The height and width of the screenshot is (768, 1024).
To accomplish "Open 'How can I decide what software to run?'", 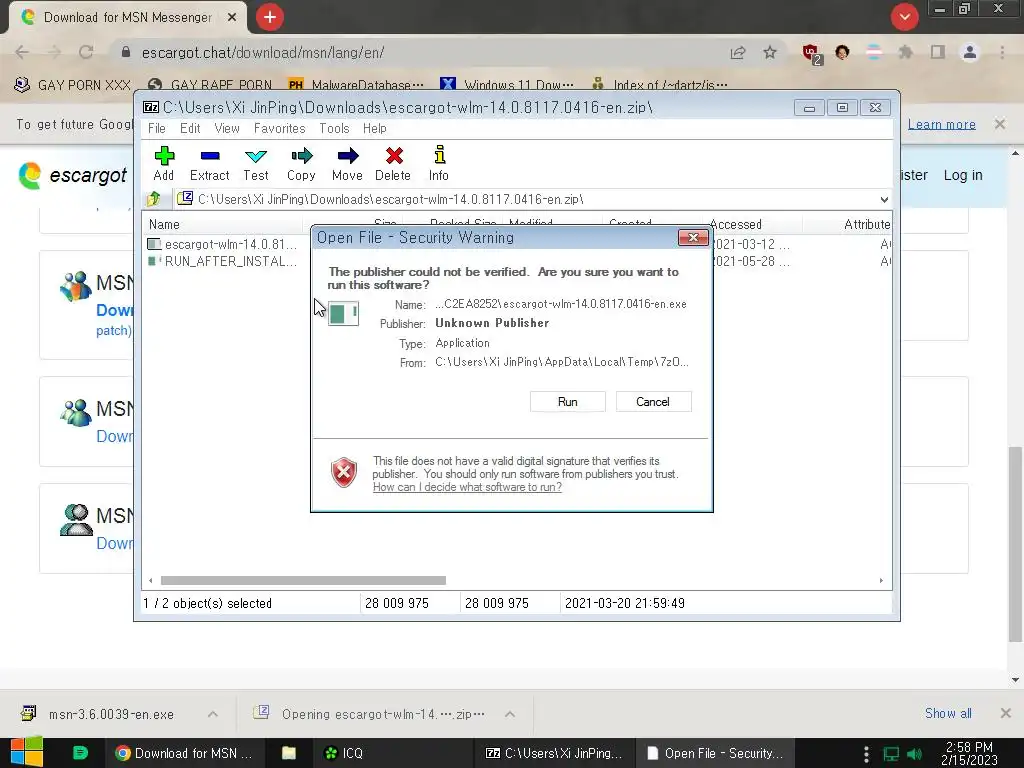I will (467, 487).
